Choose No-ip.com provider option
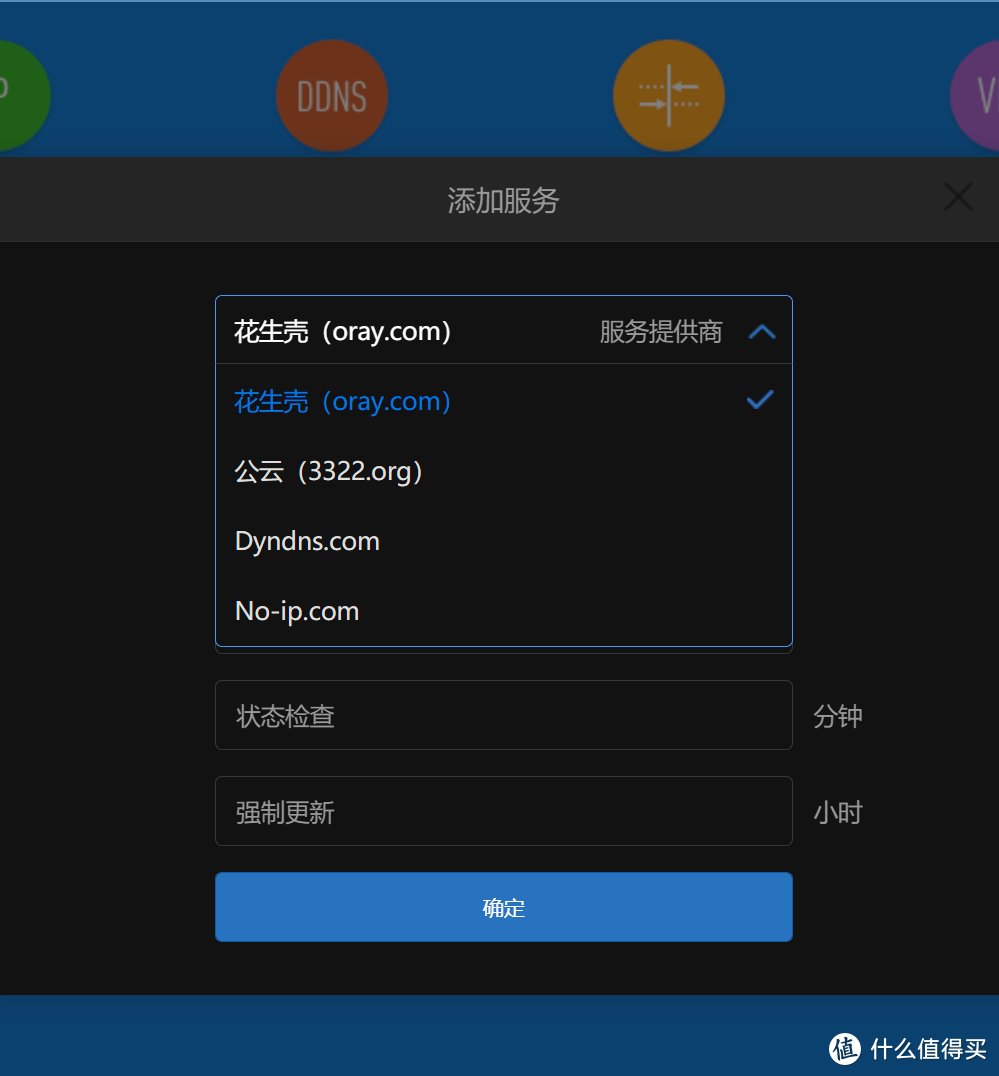Image resolution: width=999 pixels, height=1076 pixels. pyautogui.click(x=504, y=611)
